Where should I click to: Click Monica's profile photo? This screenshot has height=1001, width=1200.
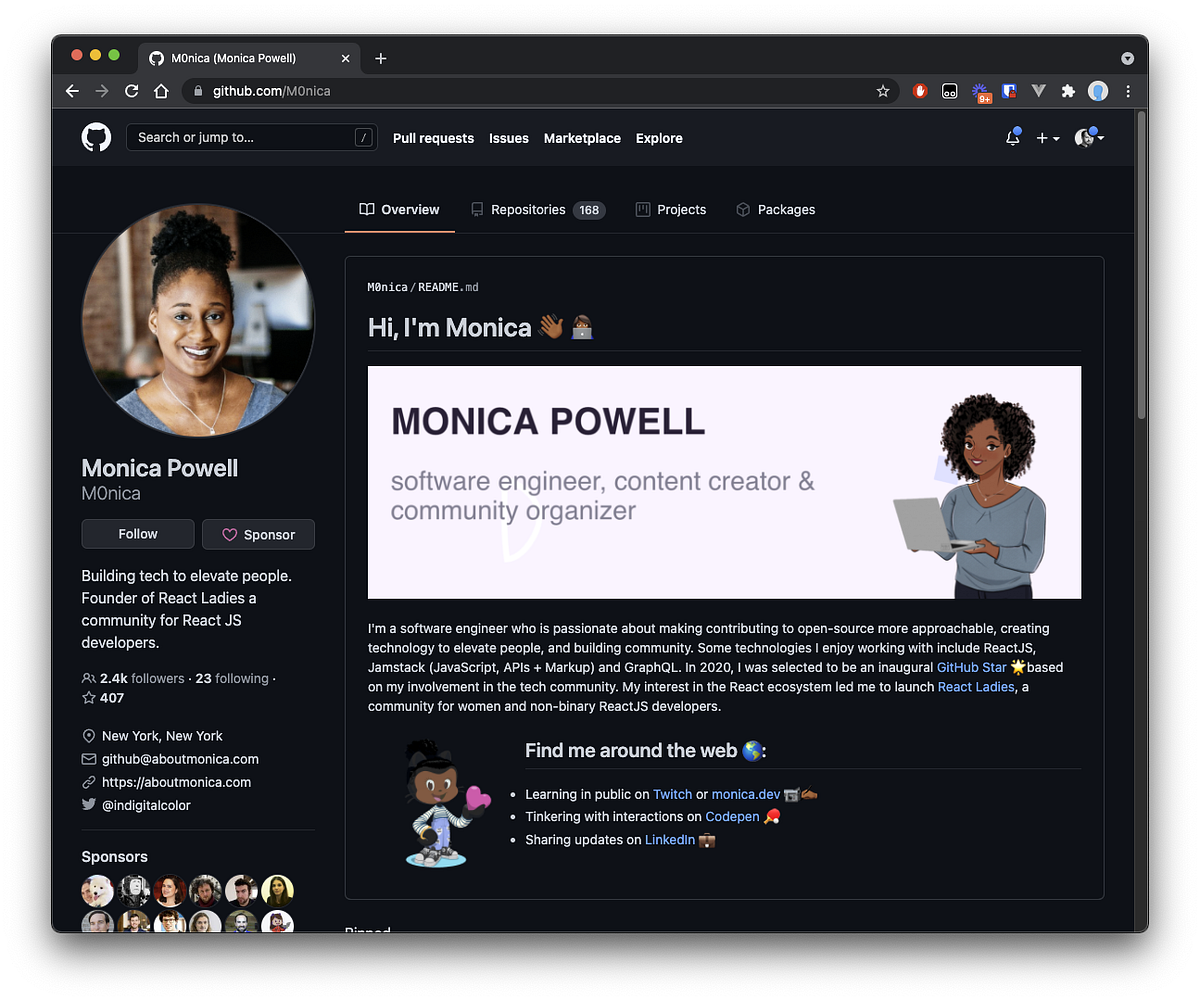198,320
